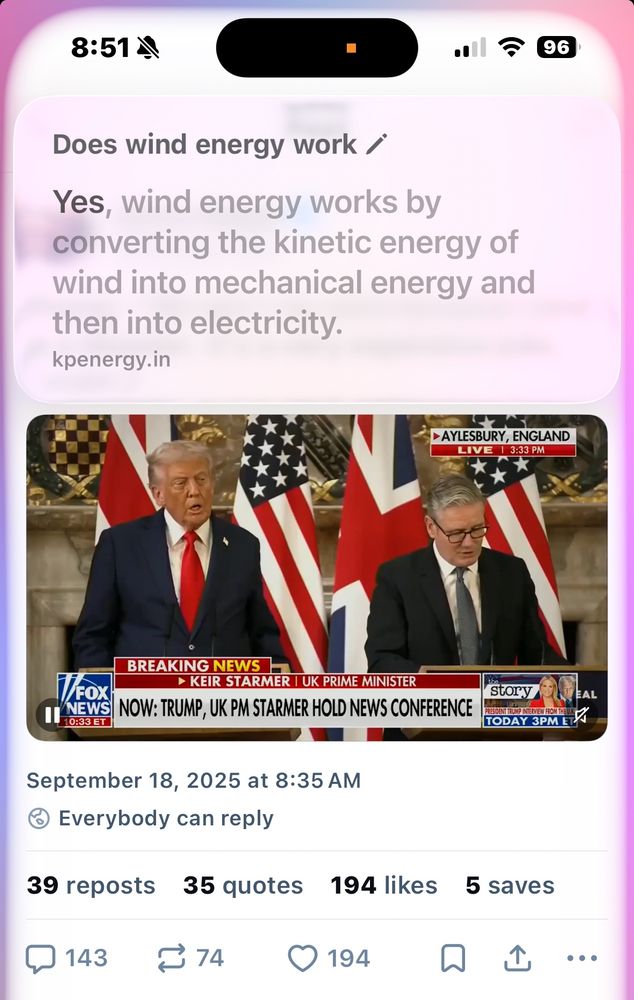Tap Everybody can reply setting
The width and height of the screenshot is (634, 1000).
166,818
